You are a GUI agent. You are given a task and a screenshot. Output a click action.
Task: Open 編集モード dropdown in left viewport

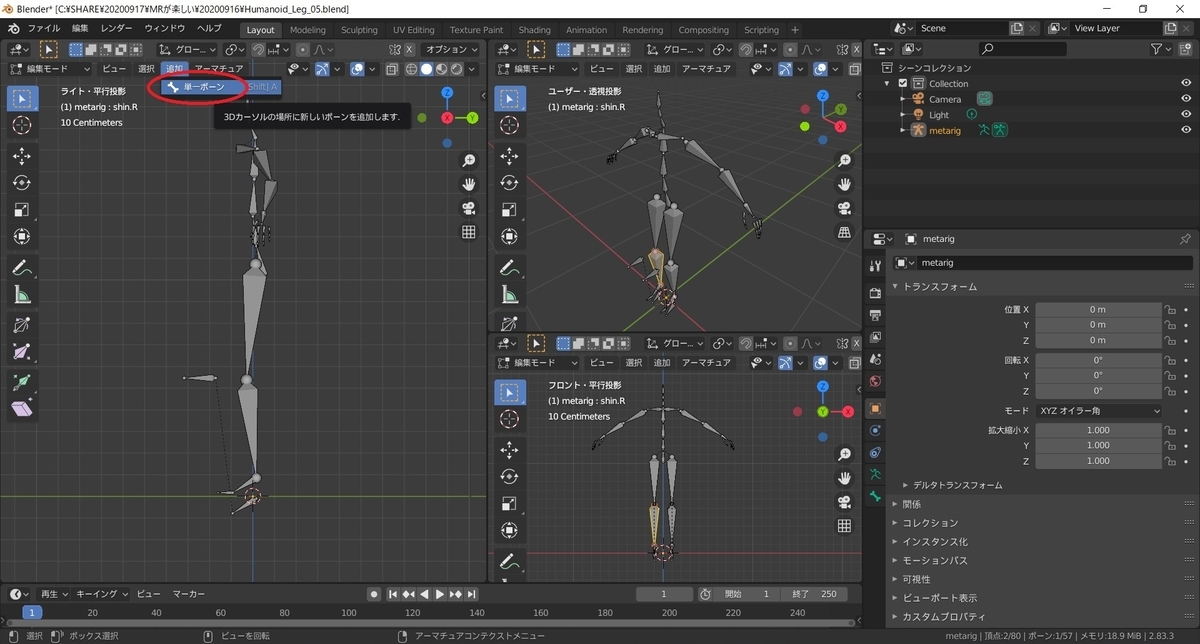(50, 69)
